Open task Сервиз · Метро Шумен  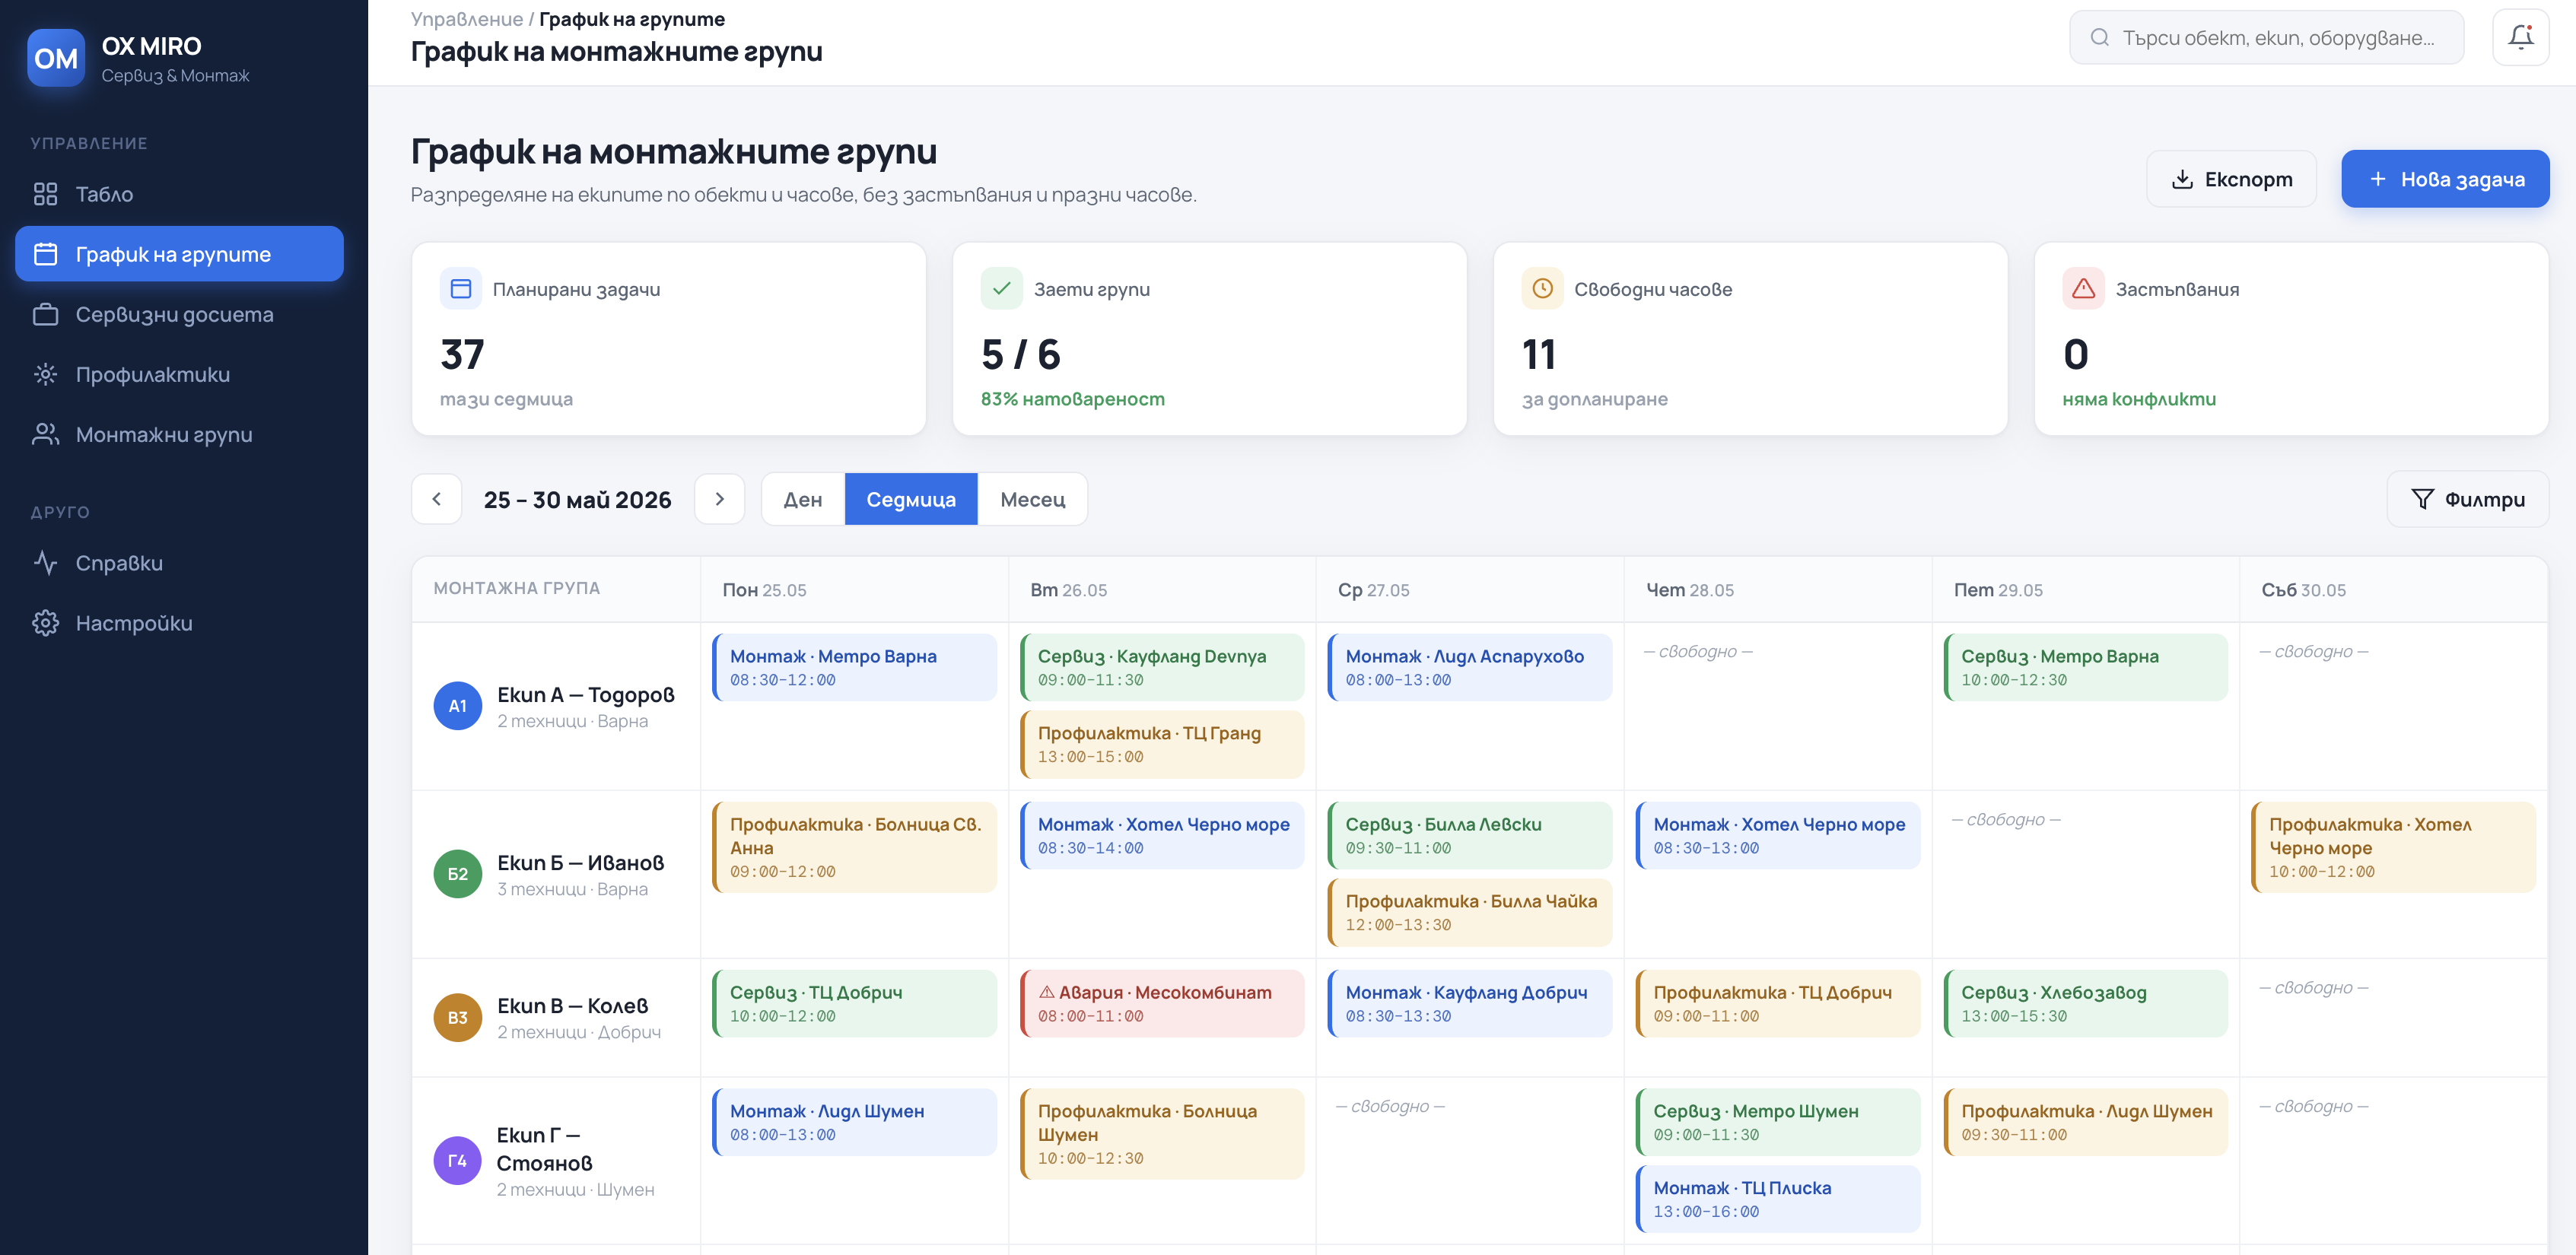click(x=1778, y=1123)
